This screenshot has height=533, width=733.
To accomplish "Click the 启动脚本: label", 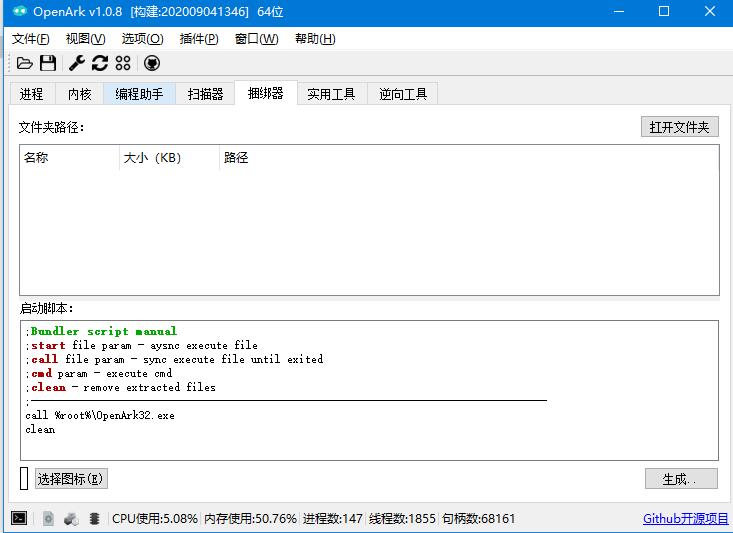I will coord(46,308).
